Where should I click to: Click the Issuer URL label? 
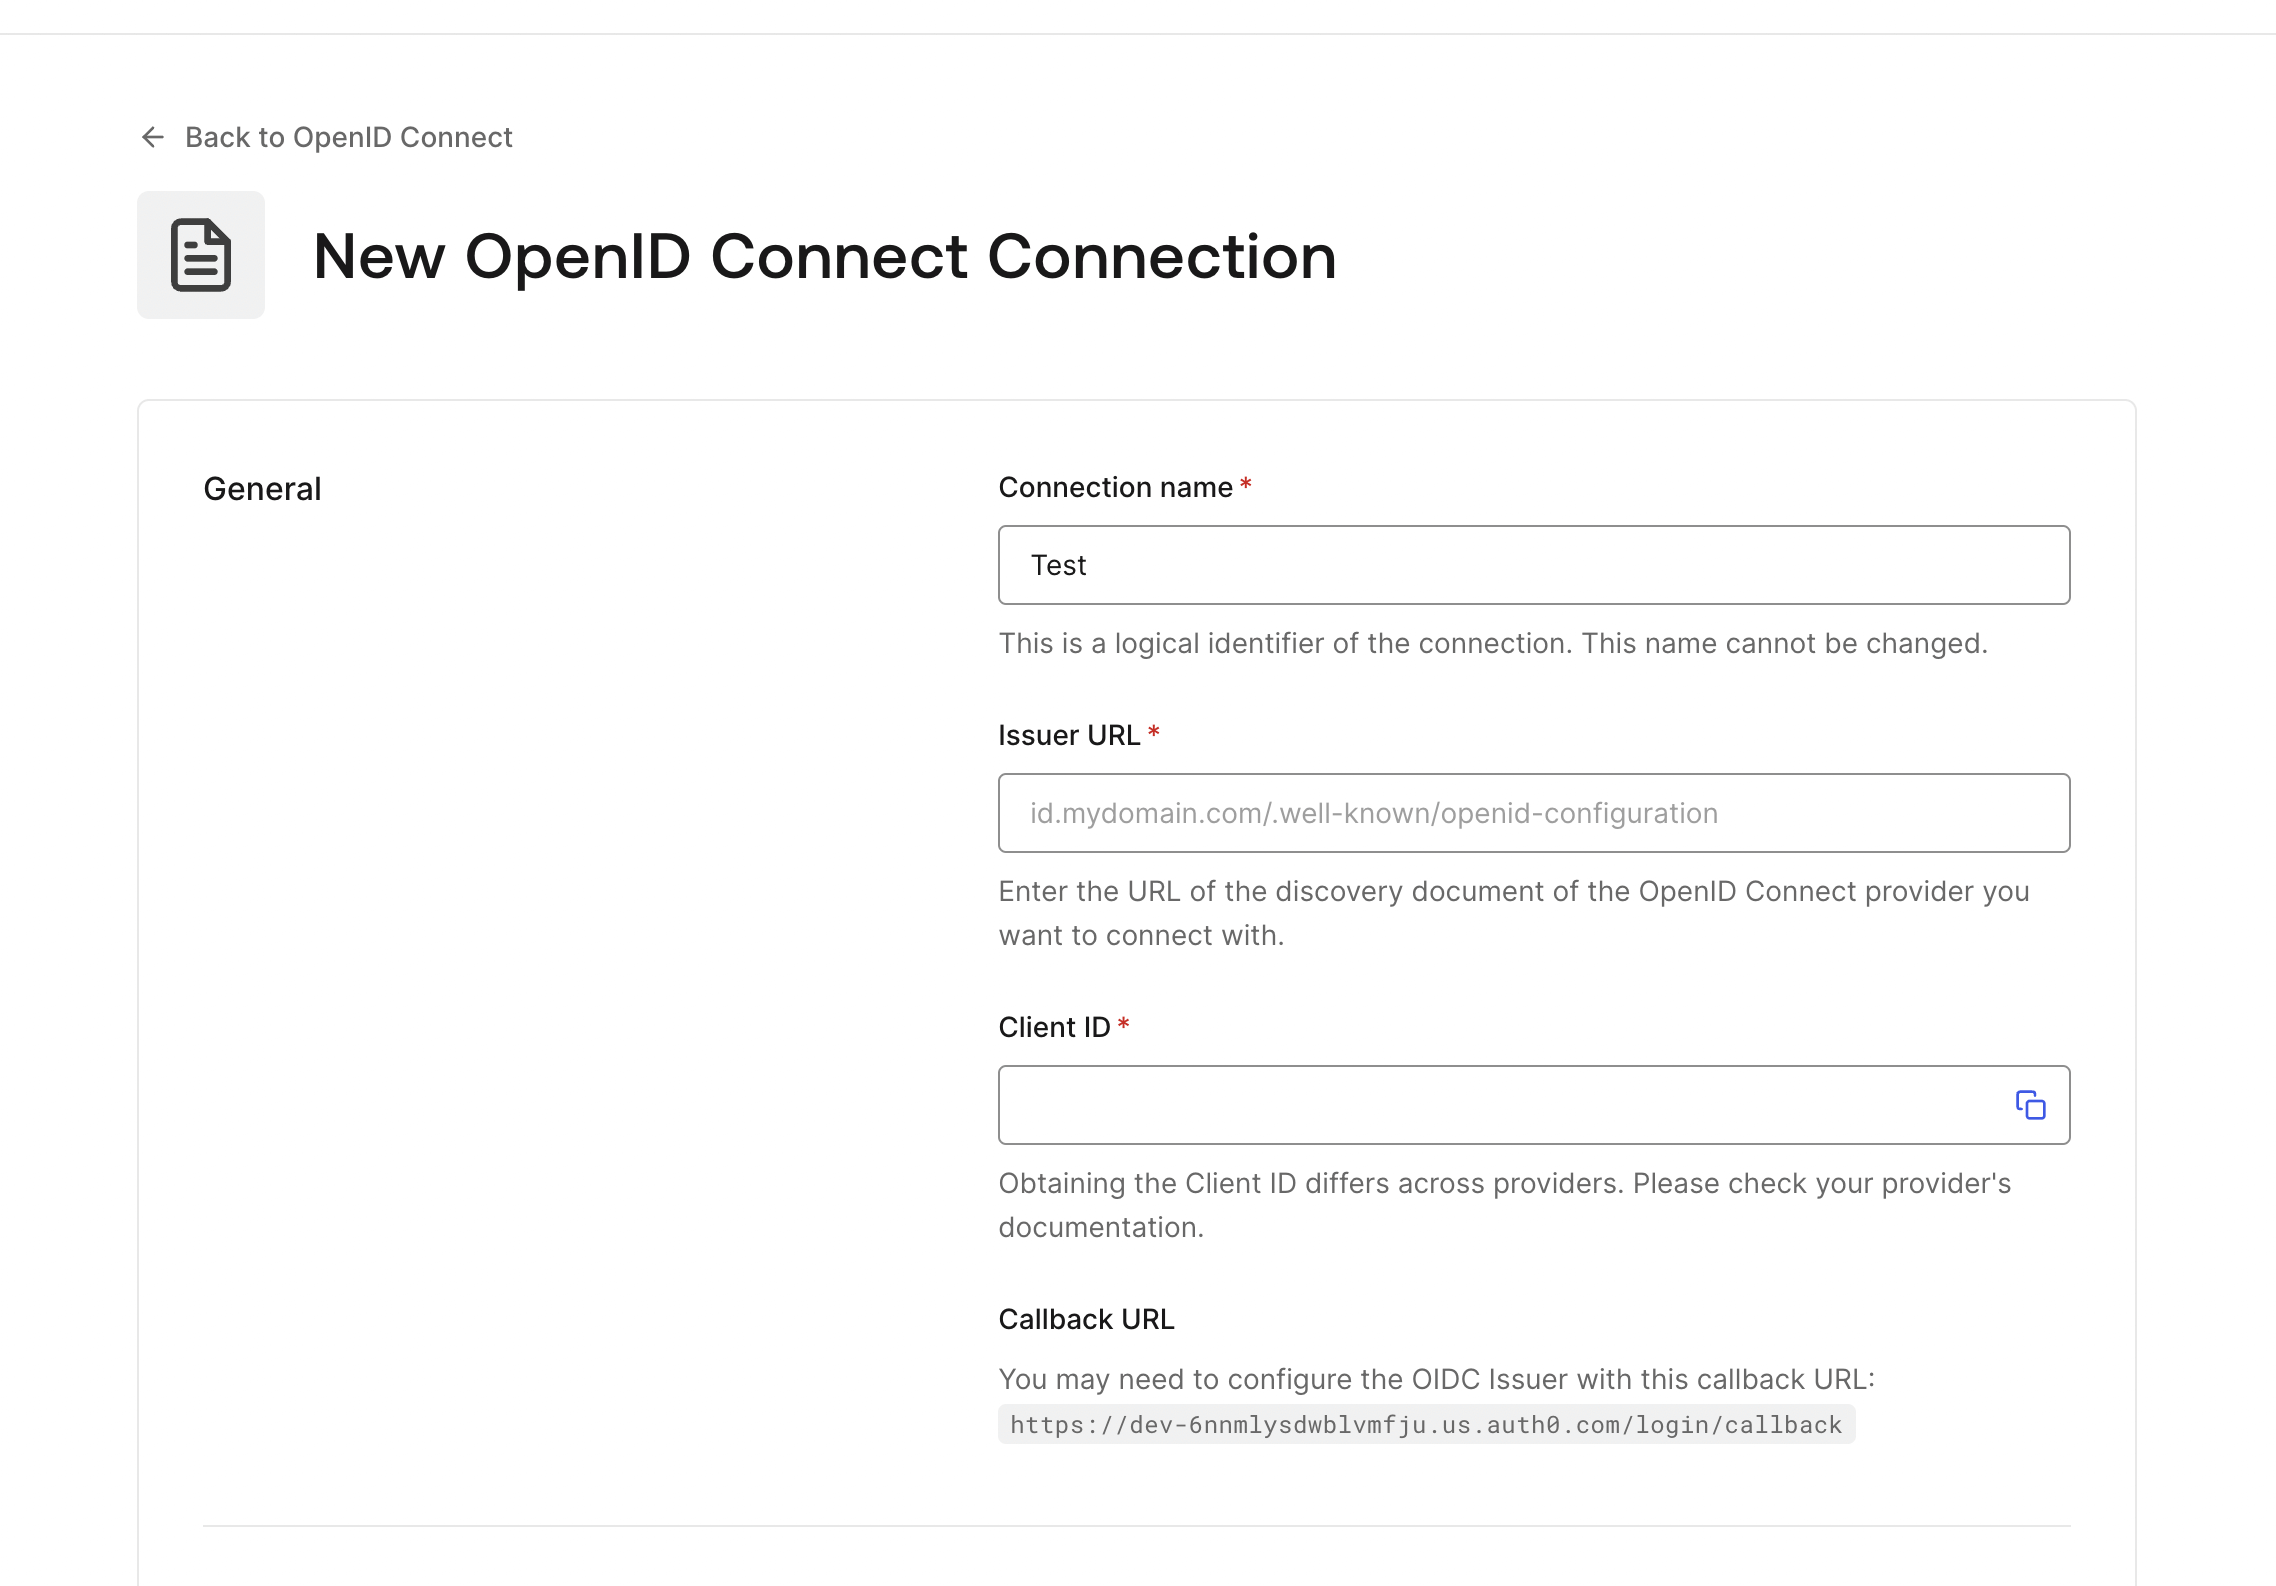(x=1069, y=735)
